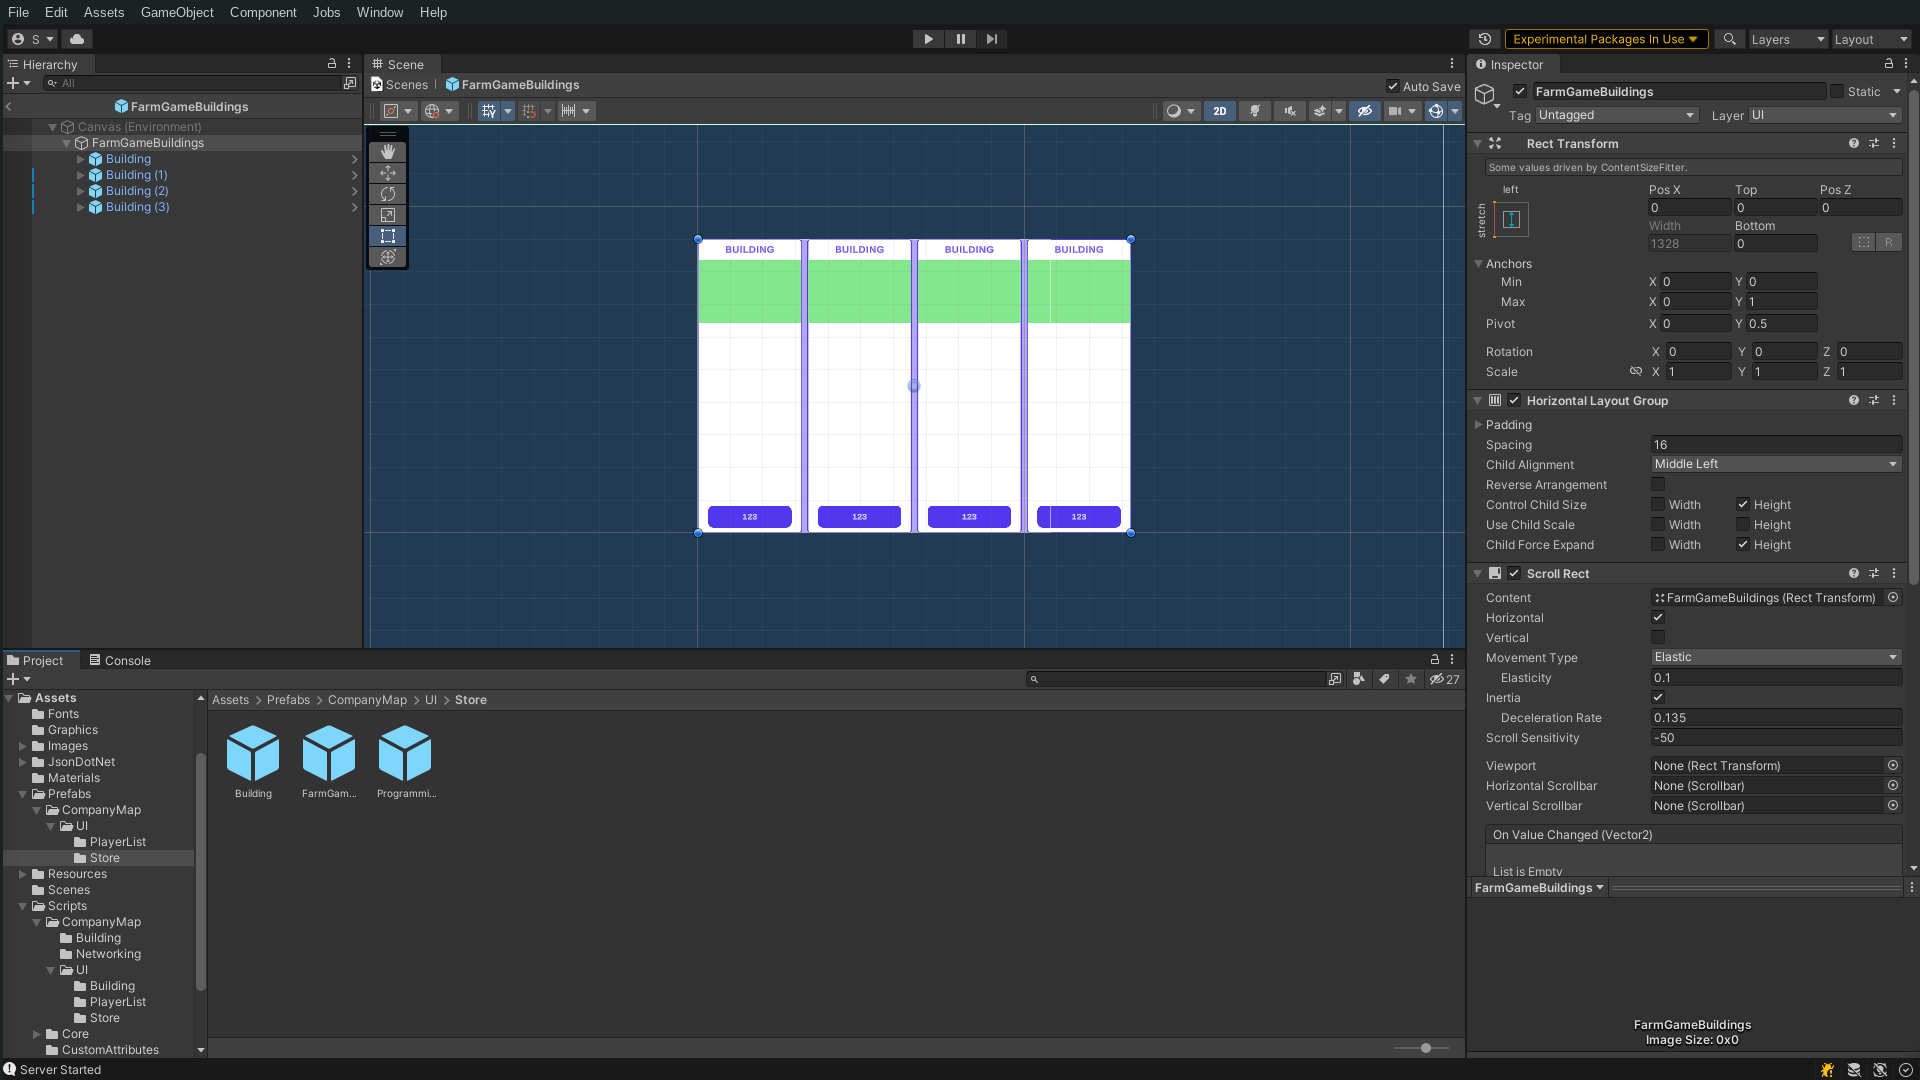Toggle the Auto Save checkbox
Viewport: 1920px width, 1080px height.
(1393, 86)
